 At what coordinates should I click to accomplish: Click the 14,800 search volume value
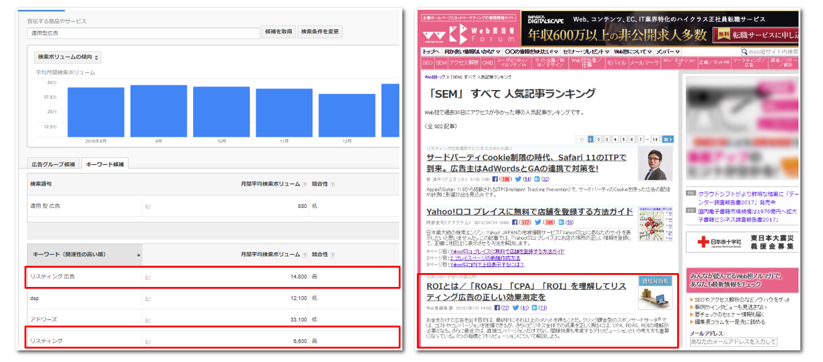[298, 276]
